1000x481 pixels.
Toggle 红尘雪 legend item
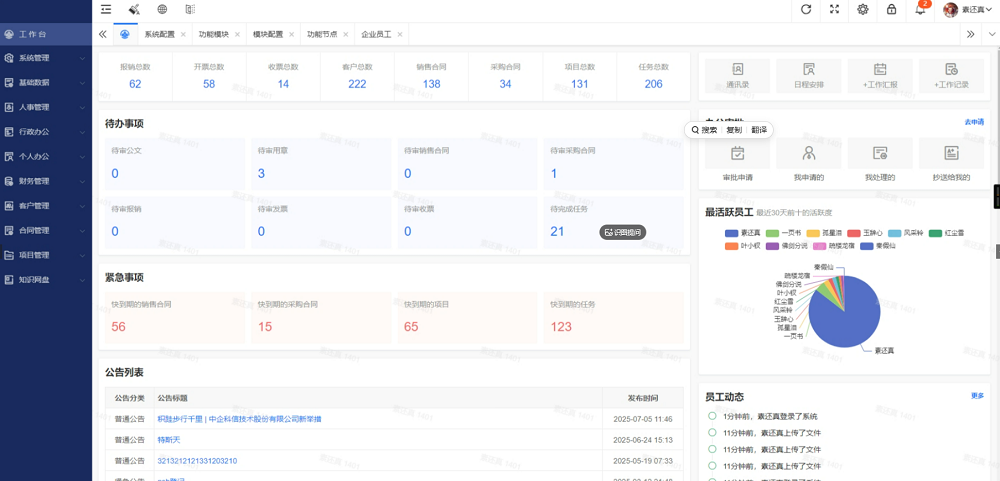pyautogui.click(x=946, y=233)
